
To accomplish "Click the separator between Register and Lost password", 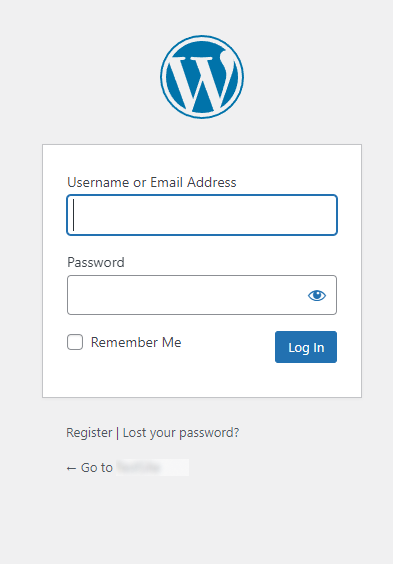I will pyautogui.click(x=118, y=432).
